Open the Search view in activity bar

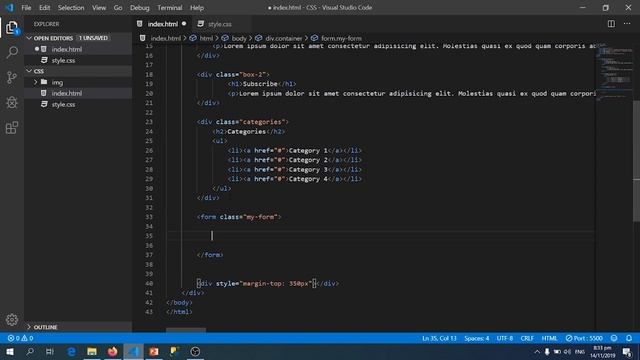[x=12, y=52]
